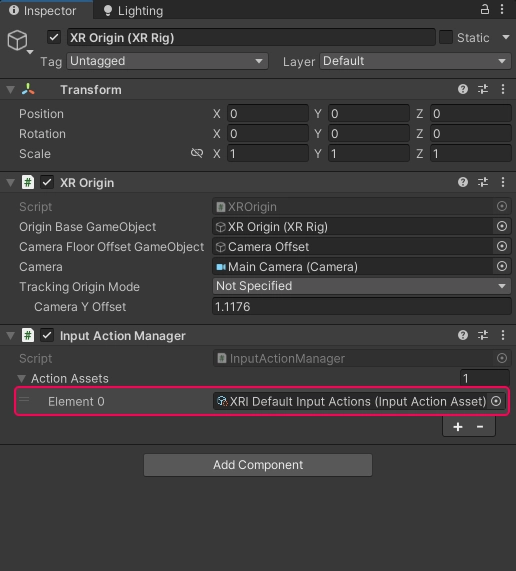Collapse the Input Action Manager foldout

[x=11, y=335]
